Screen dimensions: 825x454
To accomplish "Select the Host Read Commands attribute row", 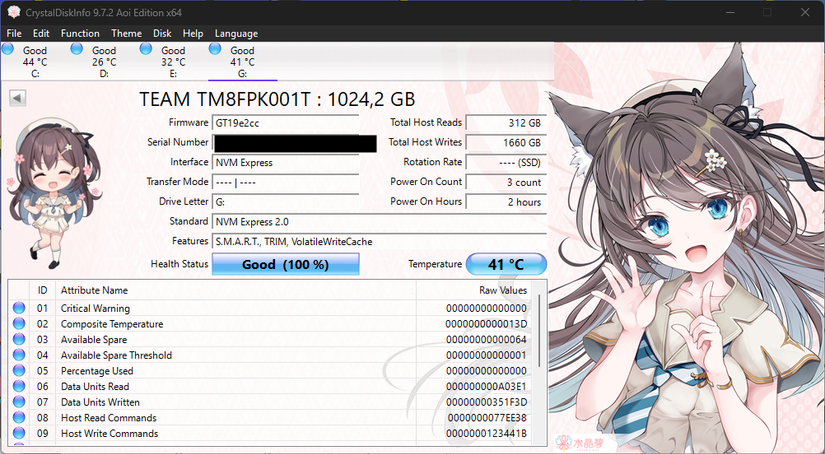I will pyautogui.click(x=270, y=418).
